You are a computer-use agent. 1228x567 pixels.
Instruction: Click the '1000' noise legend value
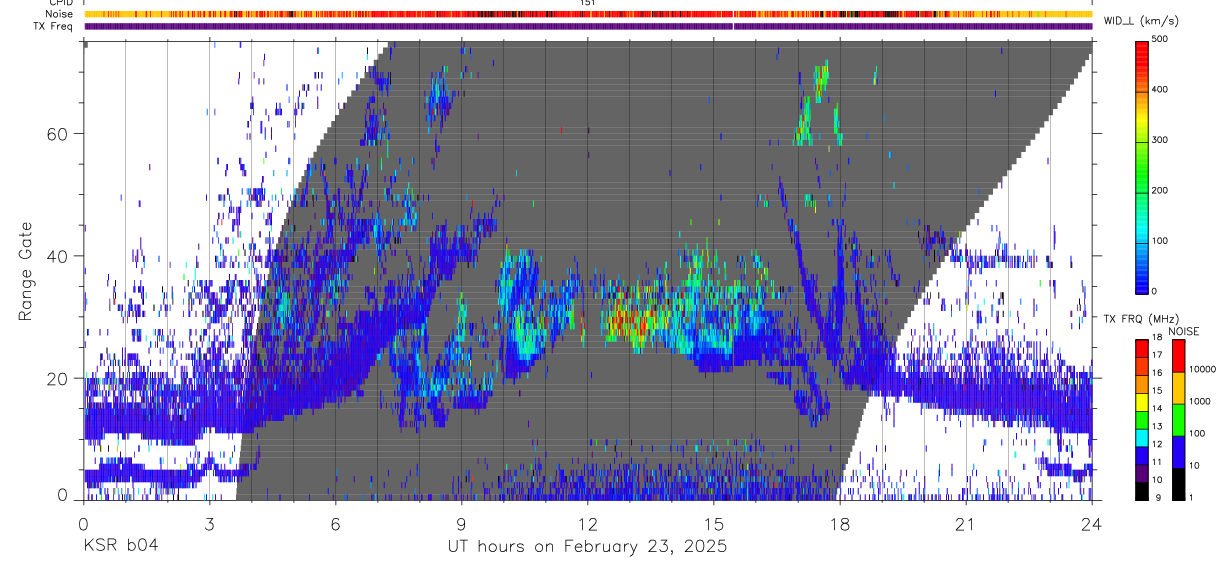[1202, 401]
